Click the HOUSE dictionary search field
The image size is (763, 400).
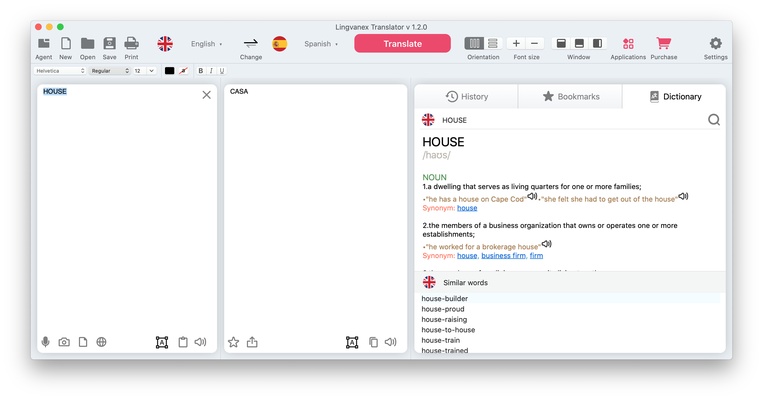[x=572, y=120]
